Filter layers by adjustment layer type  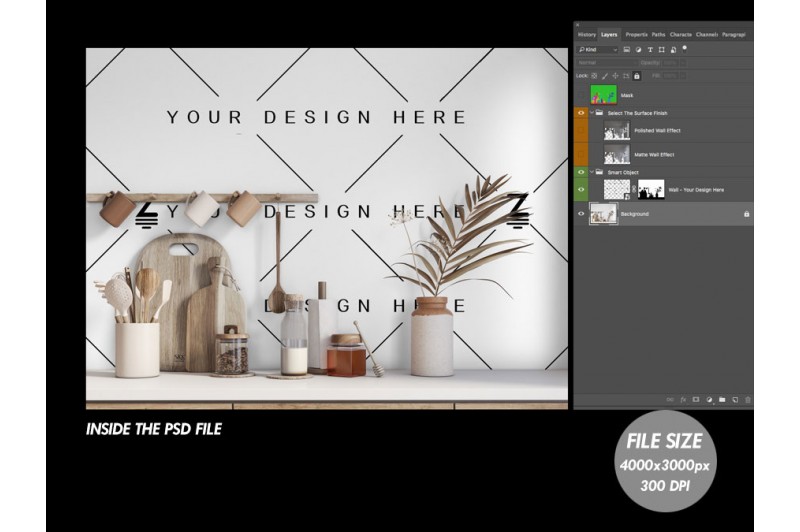click(638, 49)
